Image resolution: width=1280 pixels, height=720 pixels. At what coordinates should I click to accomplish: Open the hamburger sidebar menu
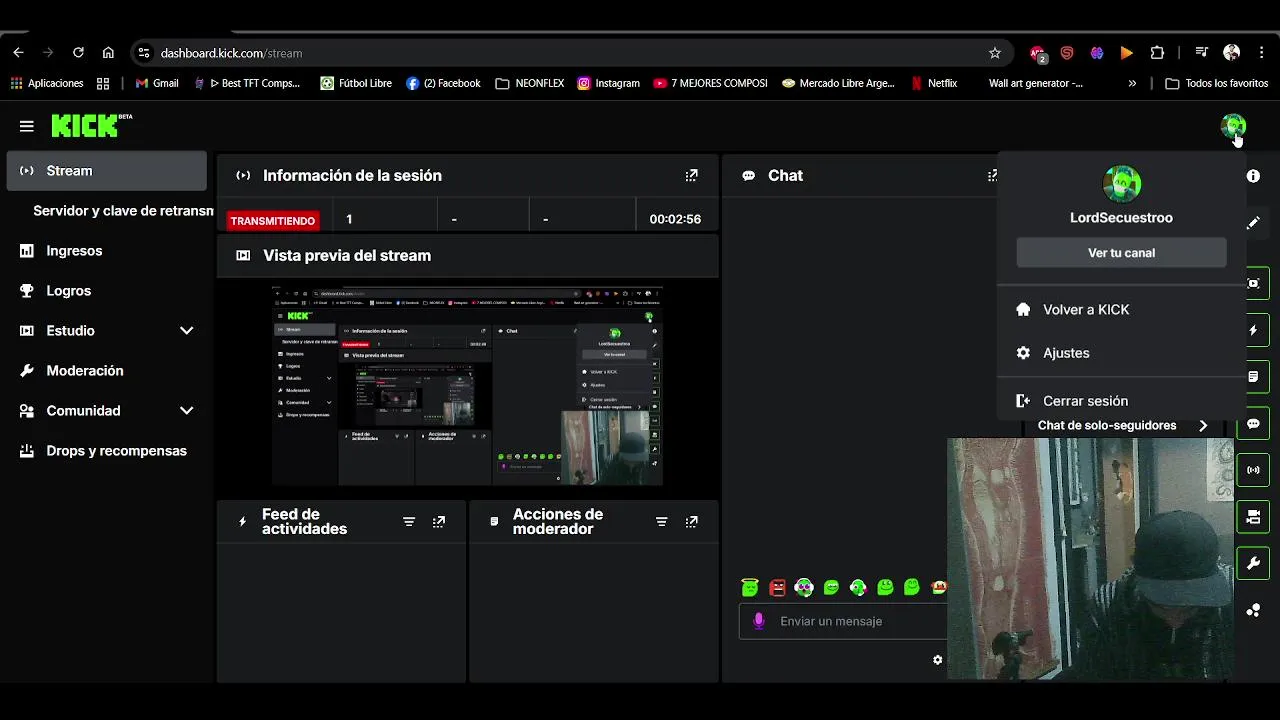[x=27, y=126]
